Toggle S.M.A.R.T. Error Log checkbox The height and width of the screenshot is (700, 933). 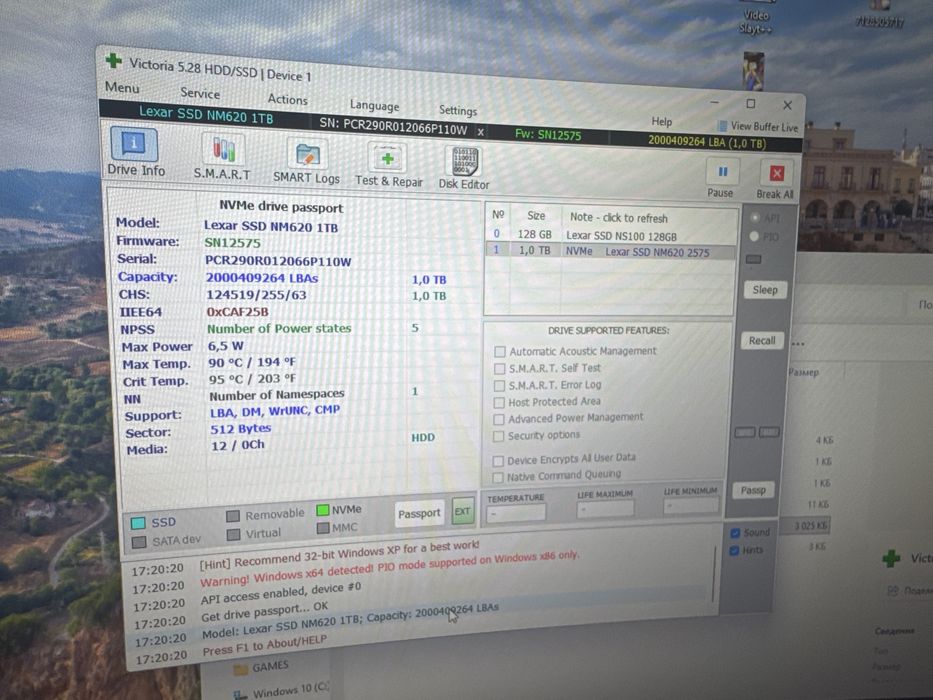499,386
